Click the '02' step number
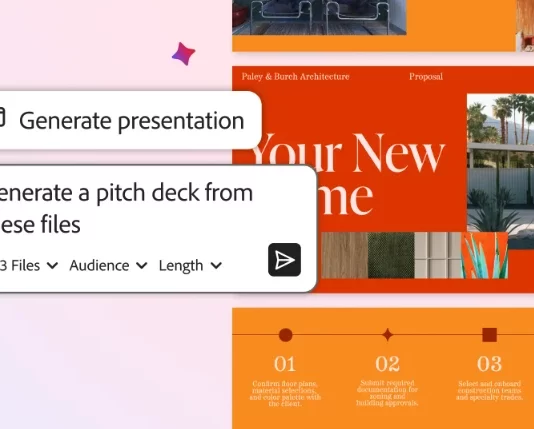Screen dimensions: 534x429 pyautogui.click(x=388, y=364)
